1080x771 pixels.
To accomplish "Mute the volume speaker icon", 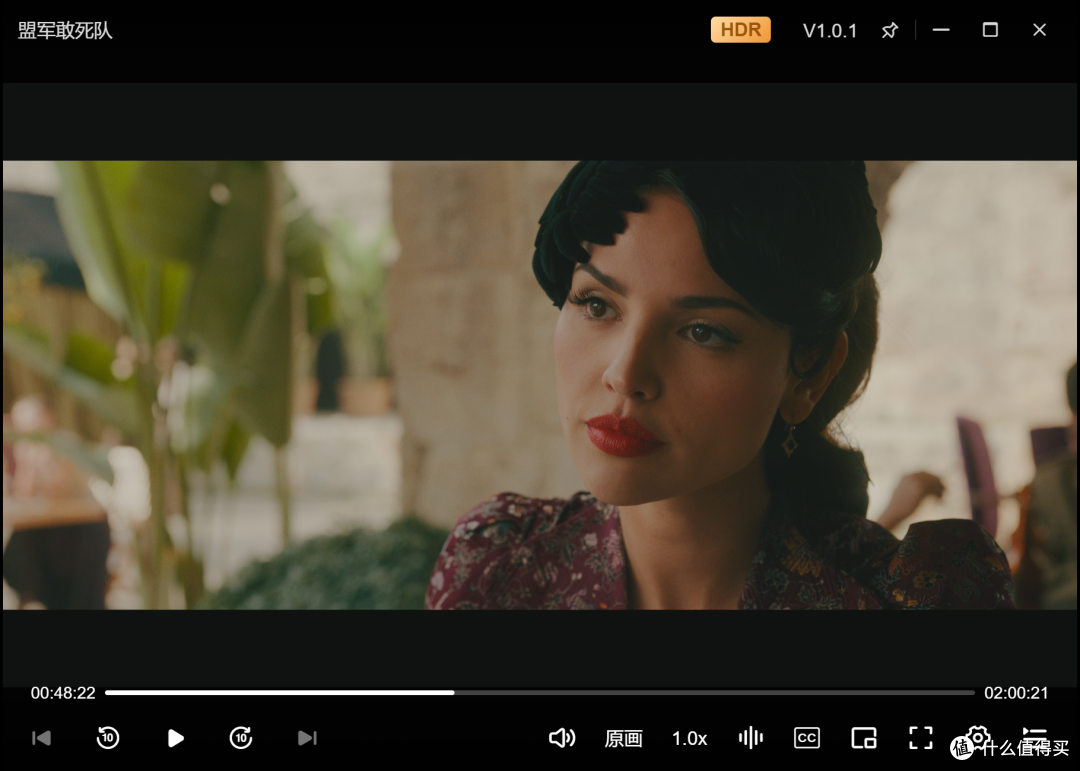I will pos(562,738).
